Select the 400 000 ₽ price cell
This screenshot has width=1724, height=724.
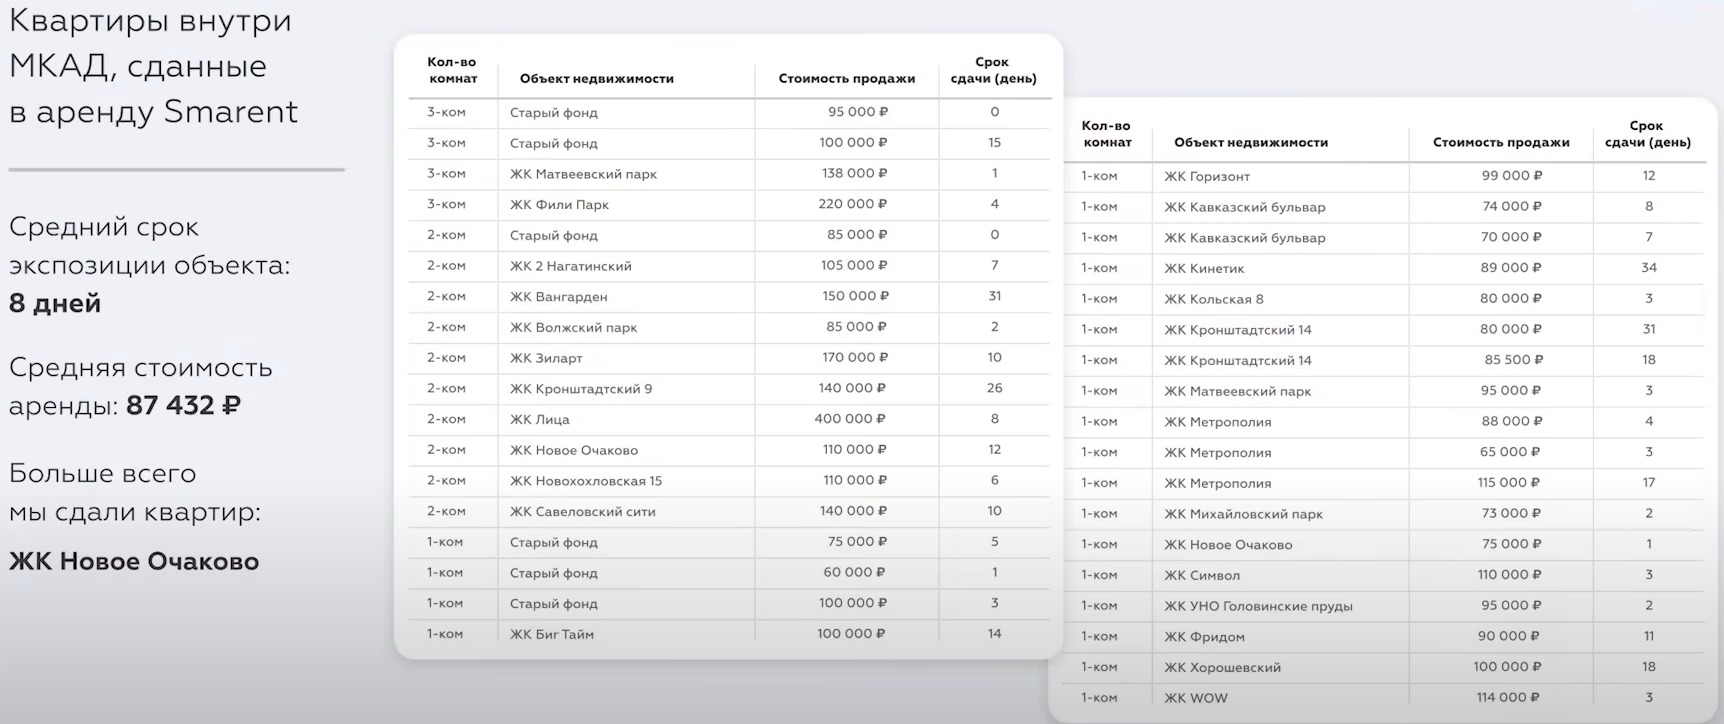coord(850,419)
